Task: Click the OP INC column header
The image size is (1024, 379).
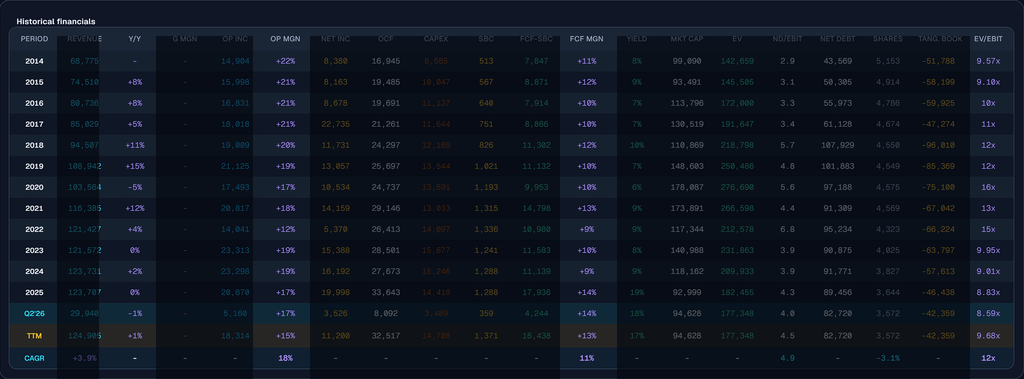Action: pos(235,39)
